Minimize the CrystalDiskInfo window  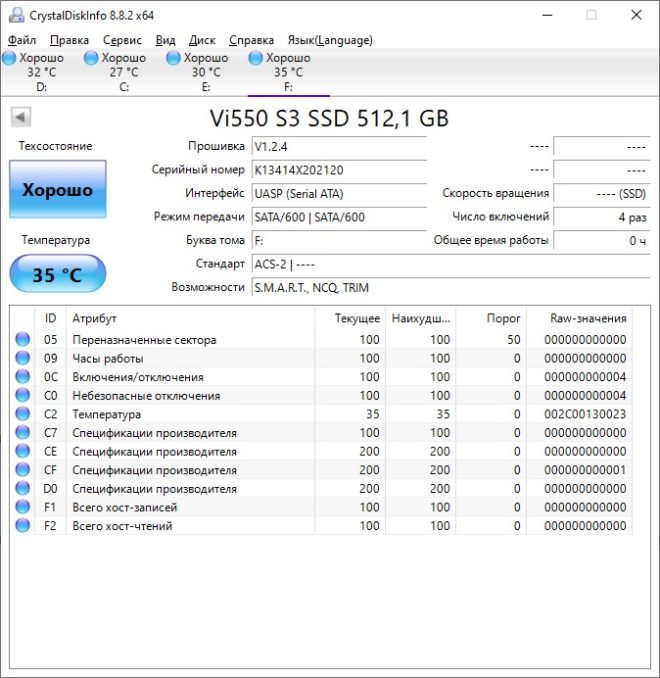[x=548, y=15]
